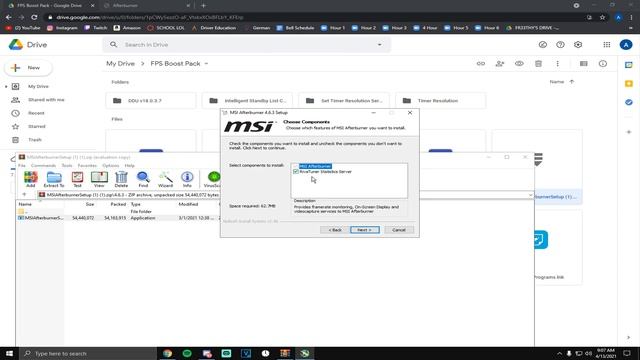Open the Intelligent Standby List Cleaner folder

[x=247, y=100]
